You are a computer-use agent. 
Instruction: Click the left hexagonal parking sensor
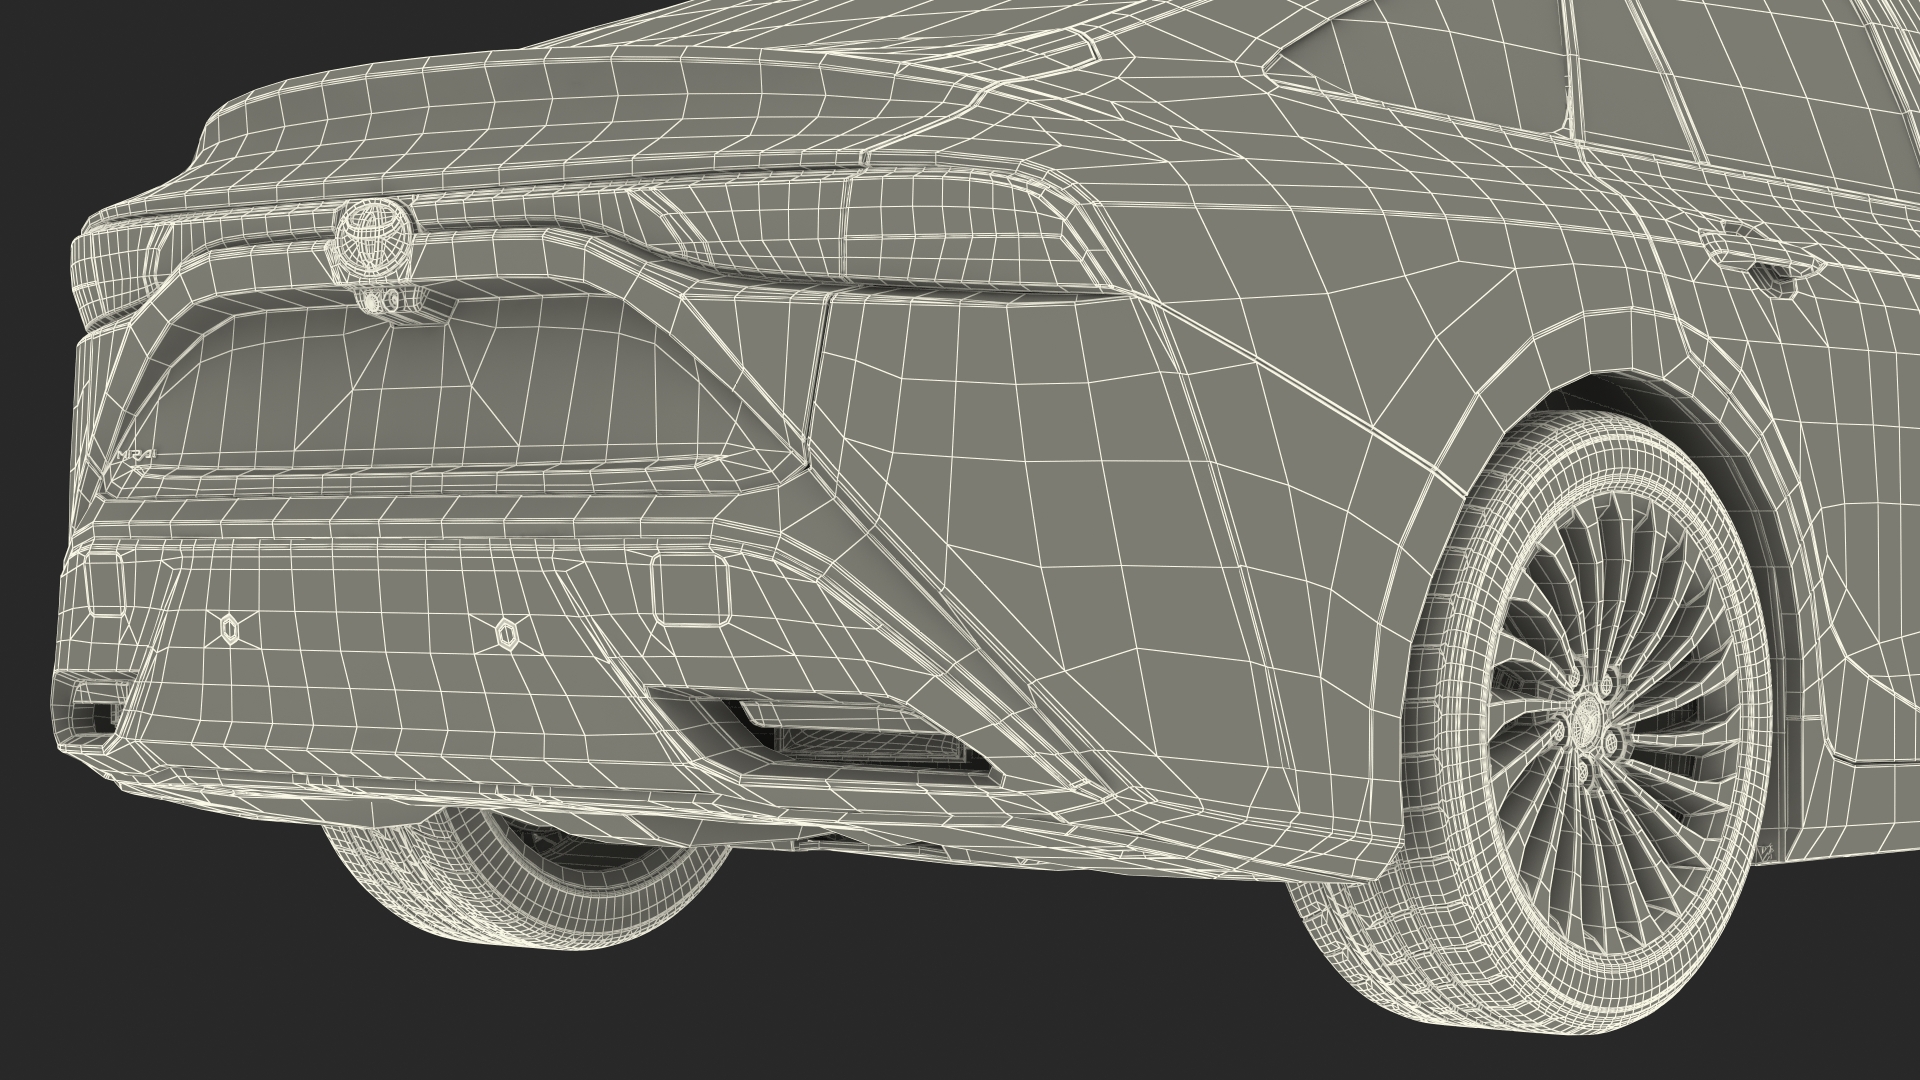[x=230, y=627]
